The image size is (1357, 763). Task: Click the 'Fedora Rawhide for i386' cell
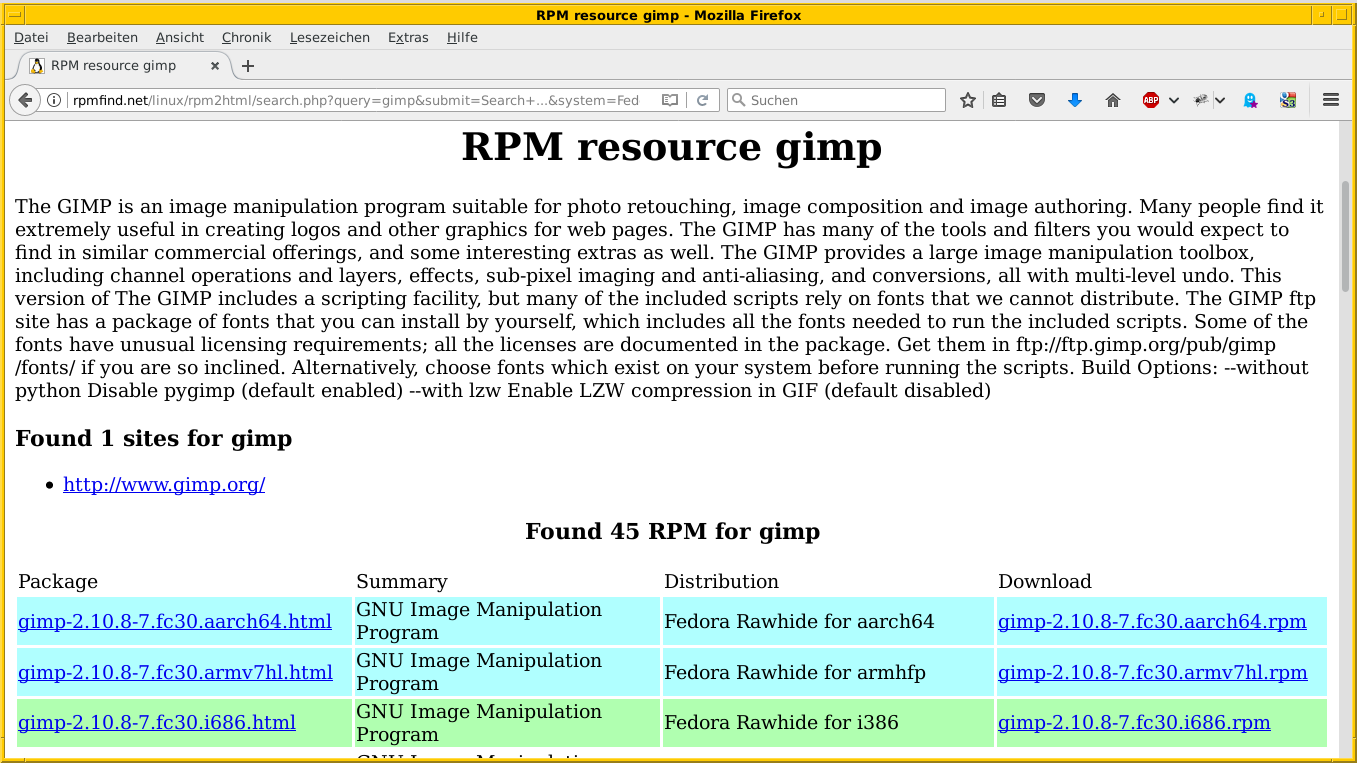[x=828, y=724]
